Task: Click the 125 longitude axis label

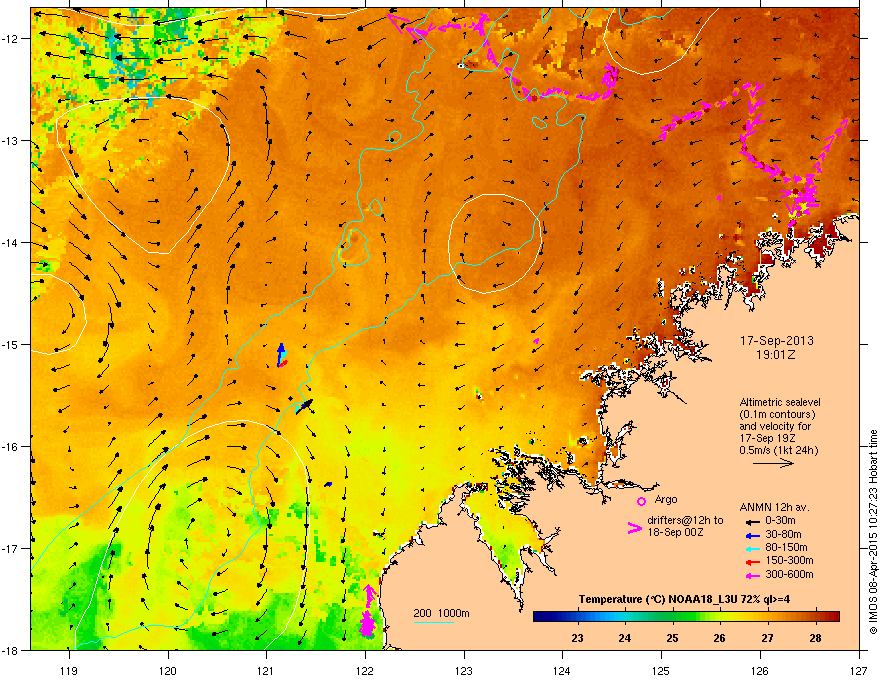Action: point(661,671)
